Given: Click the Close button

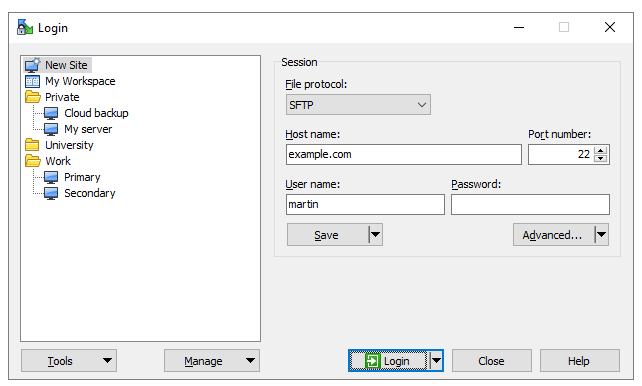Looking at the screenshot, I should tap(491, 361).
